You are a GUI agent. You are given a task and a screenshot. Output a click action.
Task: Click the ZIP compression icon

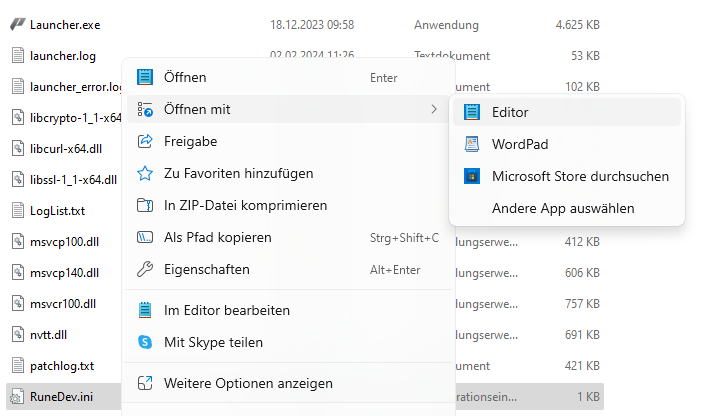[x=145, y=206]
